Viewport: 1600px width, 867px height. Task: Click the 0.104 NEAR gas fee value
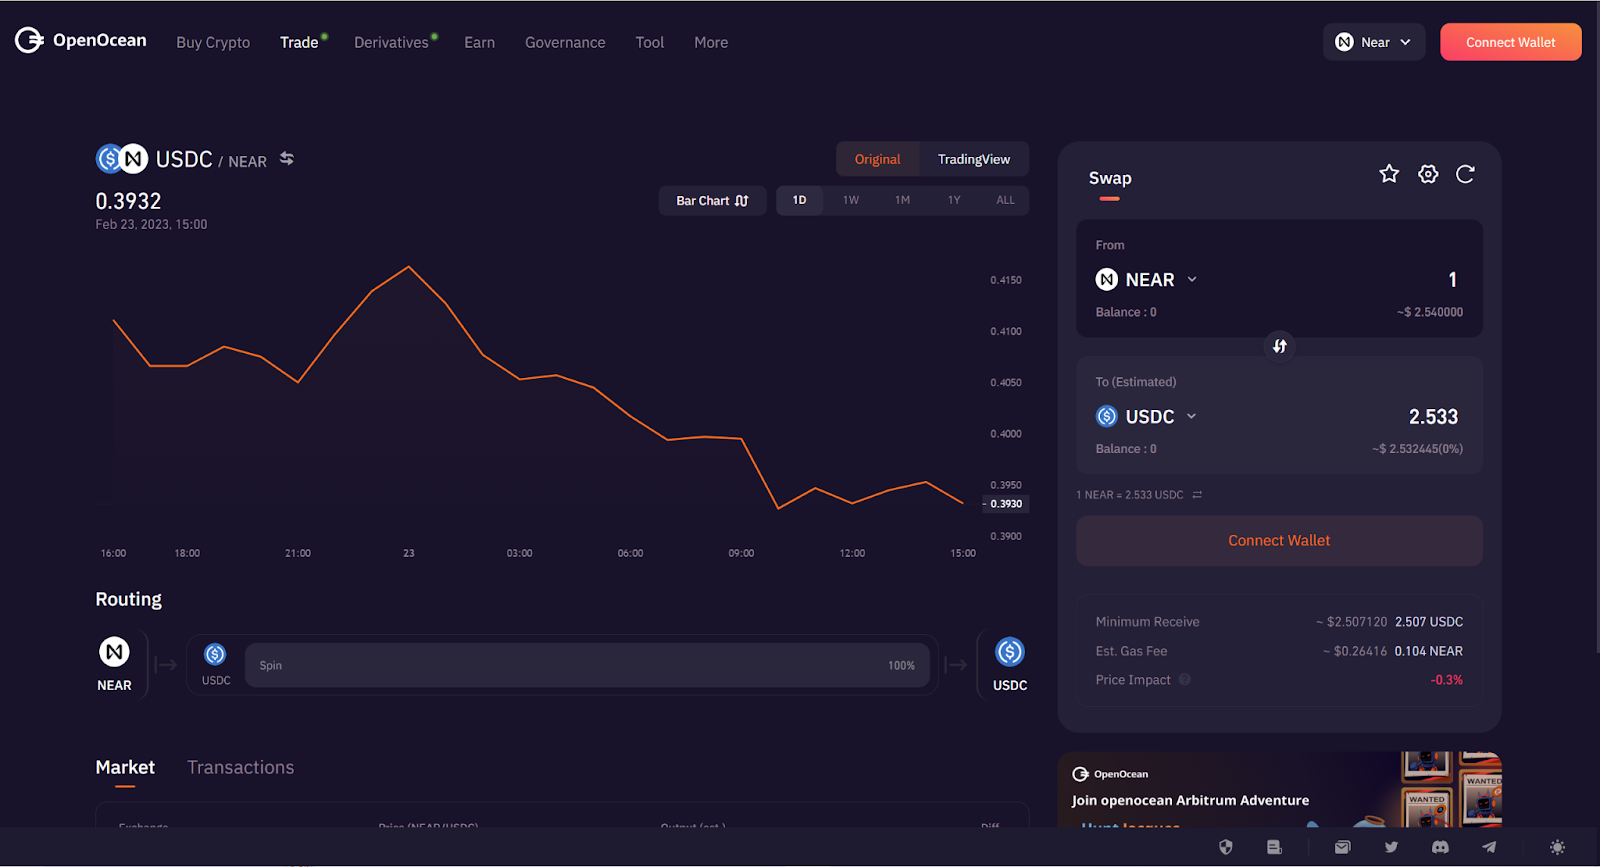1429,651
